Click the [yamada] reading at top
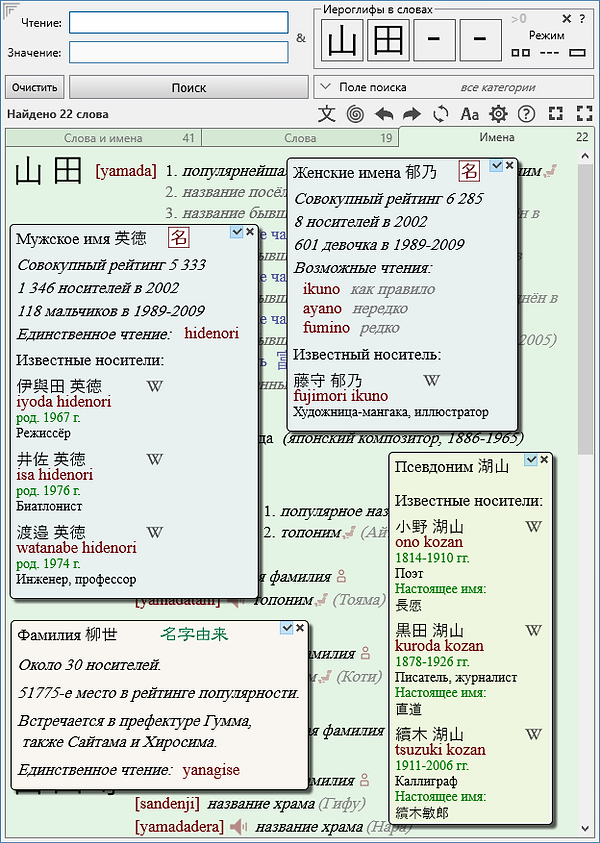Viewport: 600px width, 843px height. 126,172
